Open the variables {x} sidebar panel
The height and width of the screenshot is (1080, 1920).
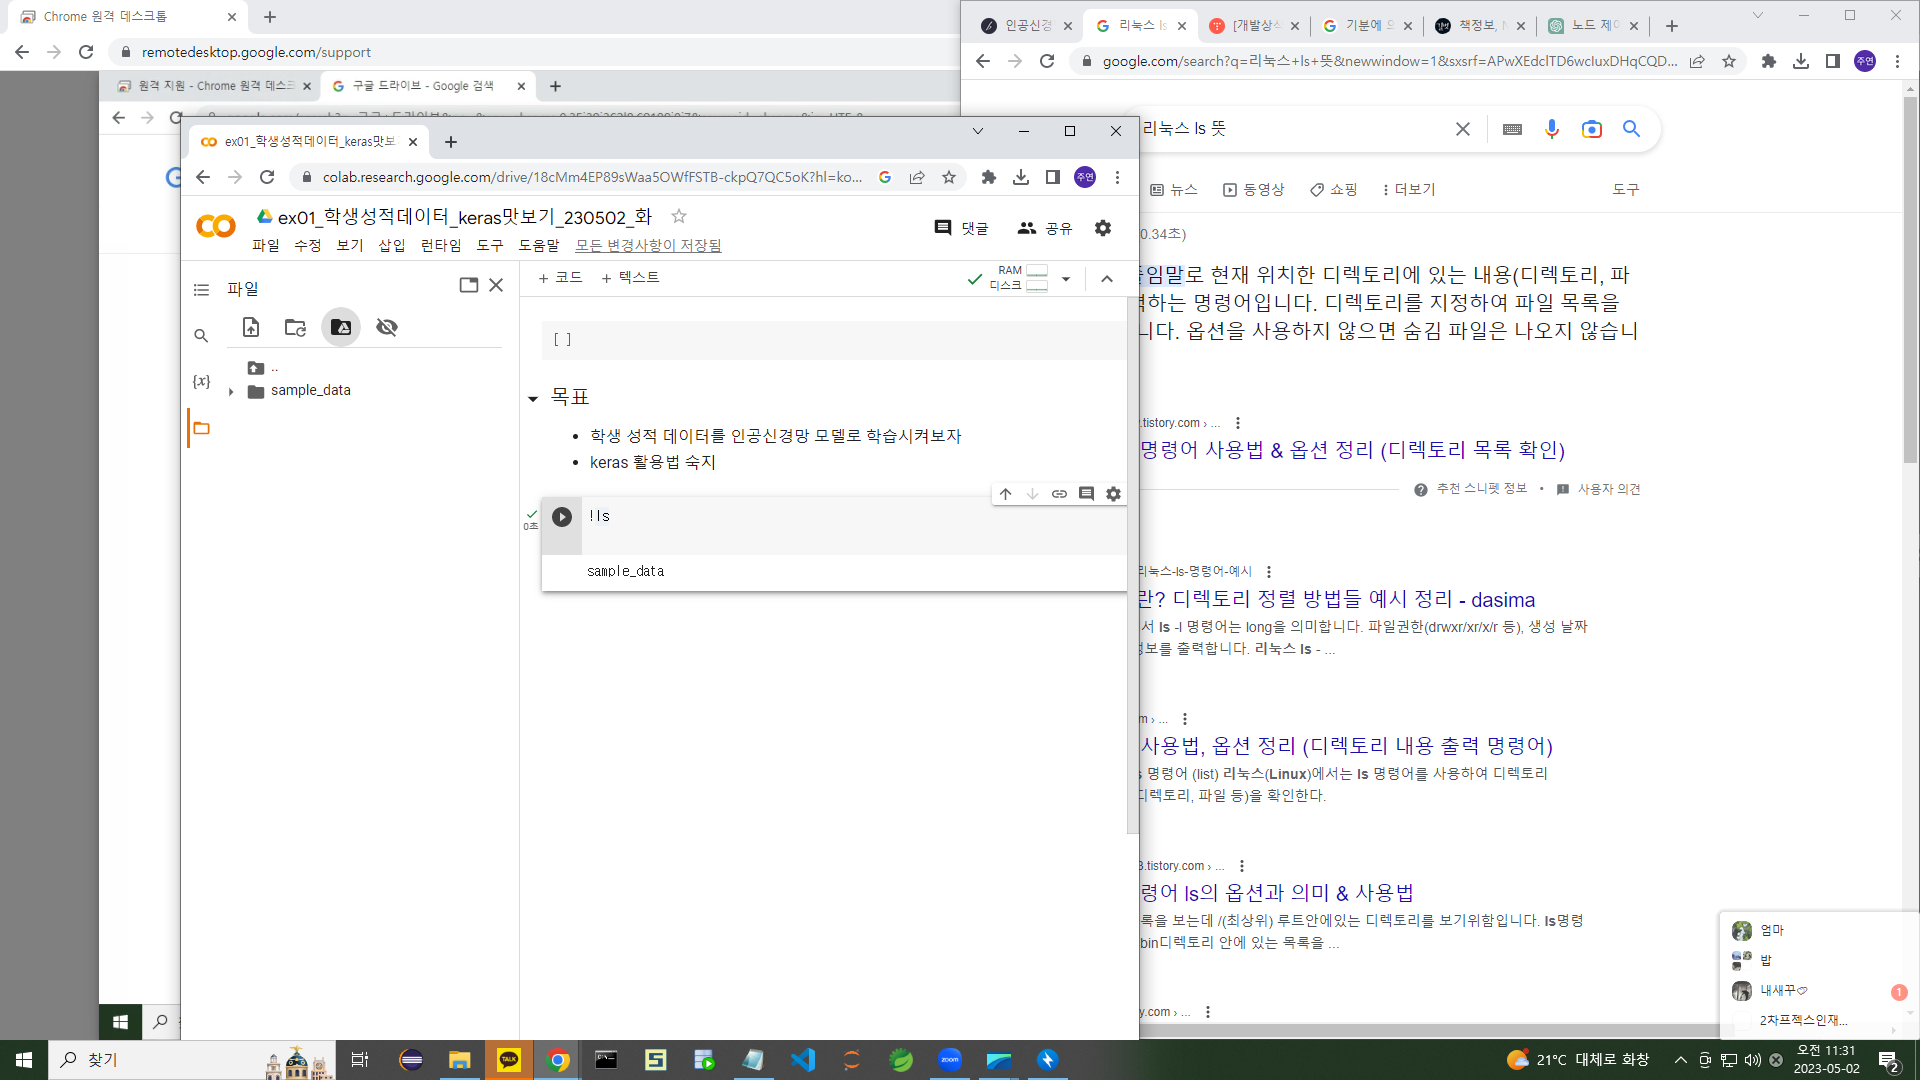pyautogui.click(x=201, y=381)
